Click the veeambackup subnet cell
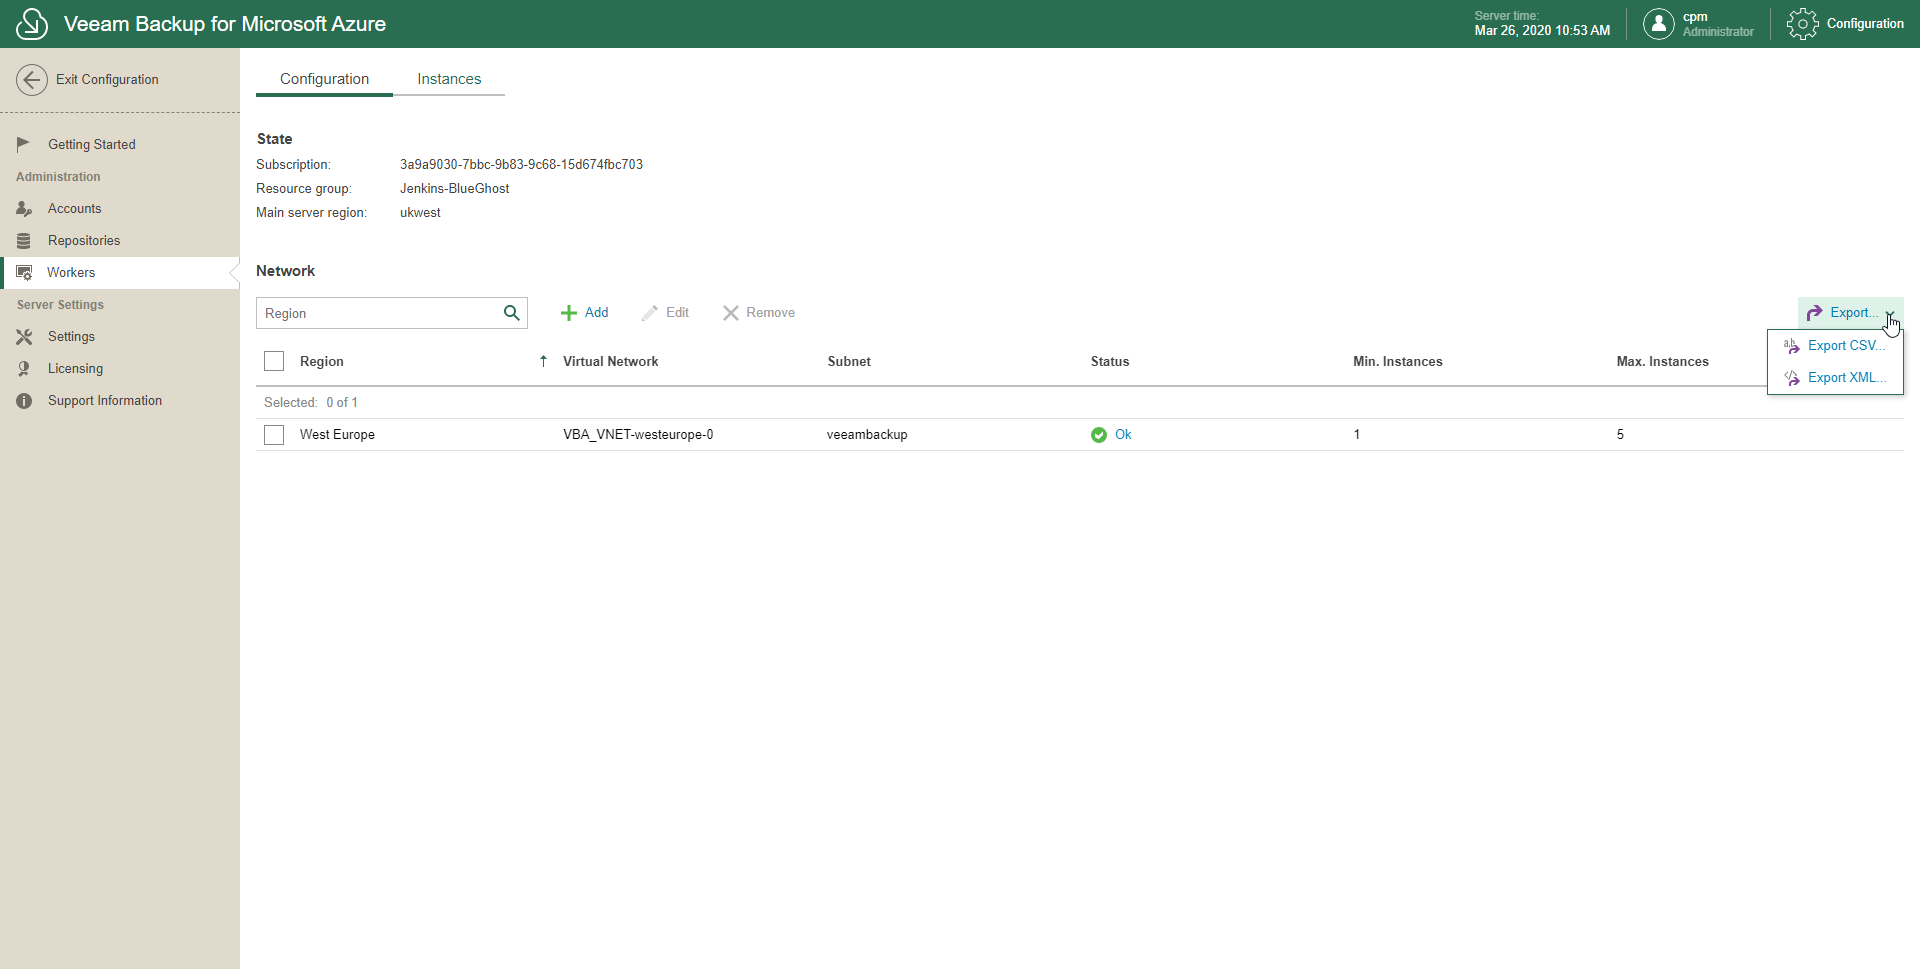 [x=867, y=435]
